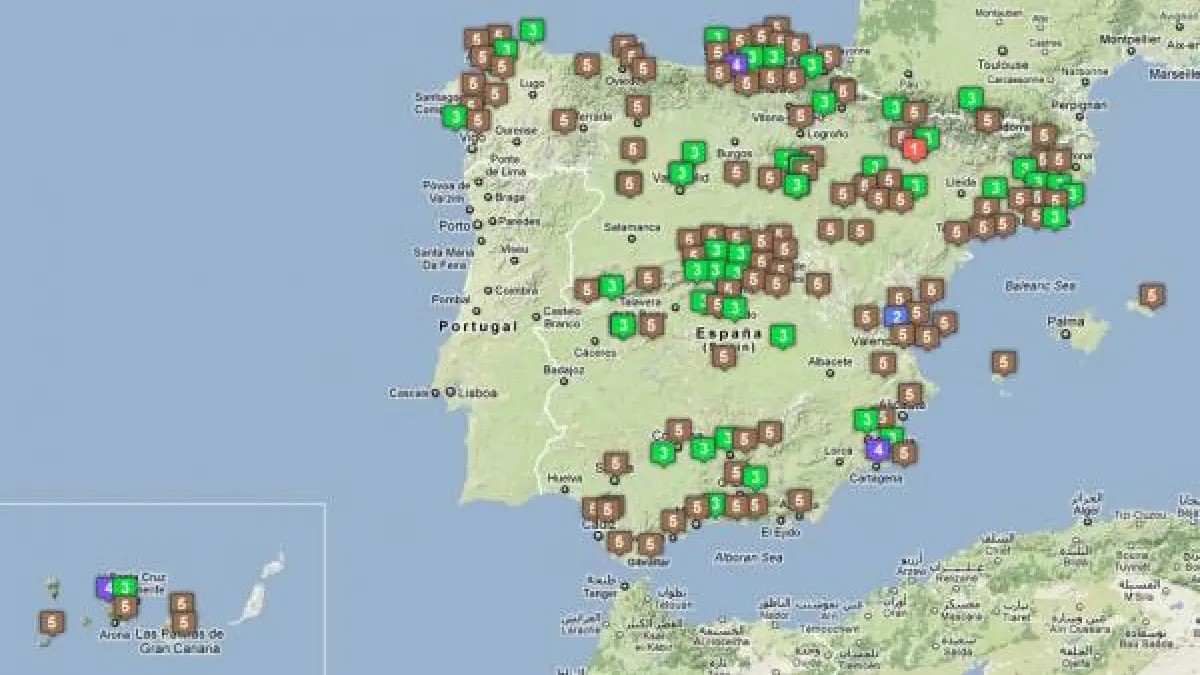Select the blue marker 2 near Valencia

[x=897, y=316]
